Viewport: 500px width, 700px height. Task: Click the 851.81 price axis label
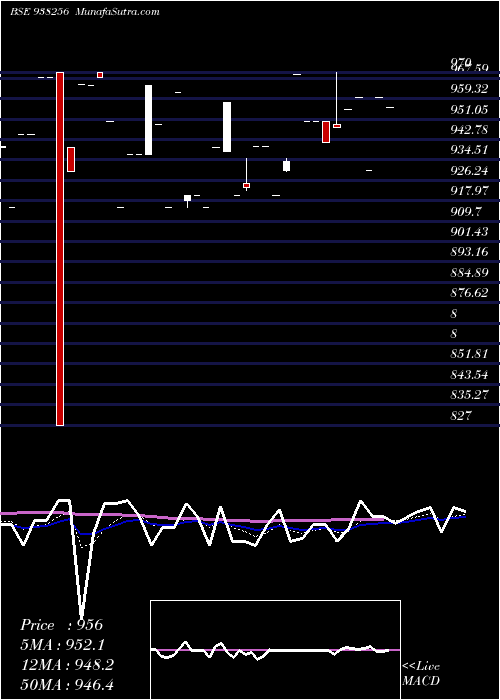click(x=469, y=354)
